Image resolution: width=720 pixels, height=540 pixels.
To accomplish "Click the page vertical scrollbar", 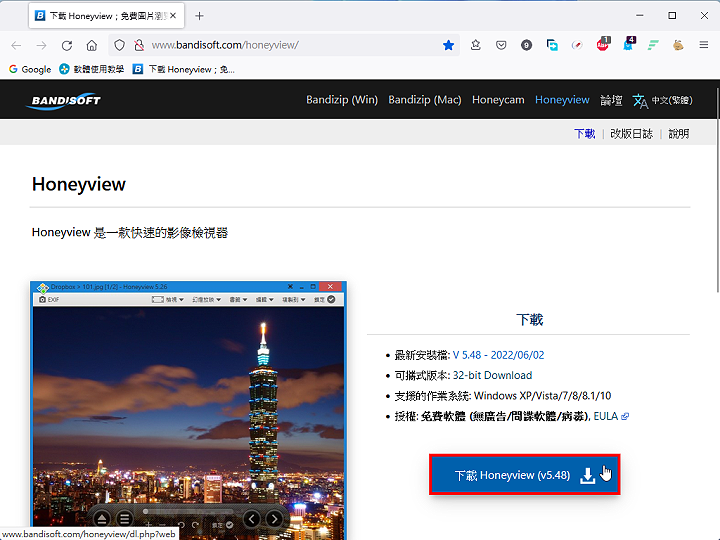I will coord(717,188).
